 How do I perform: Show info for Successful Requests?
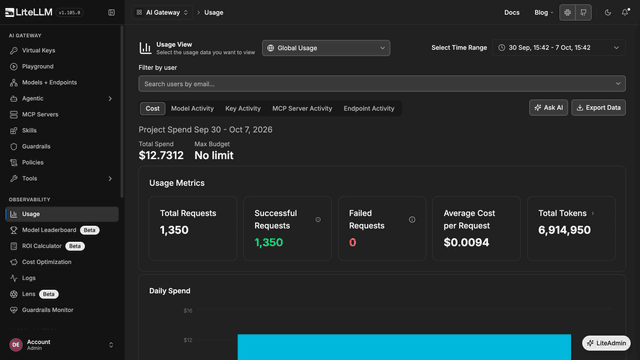click(x=318, y=220)
